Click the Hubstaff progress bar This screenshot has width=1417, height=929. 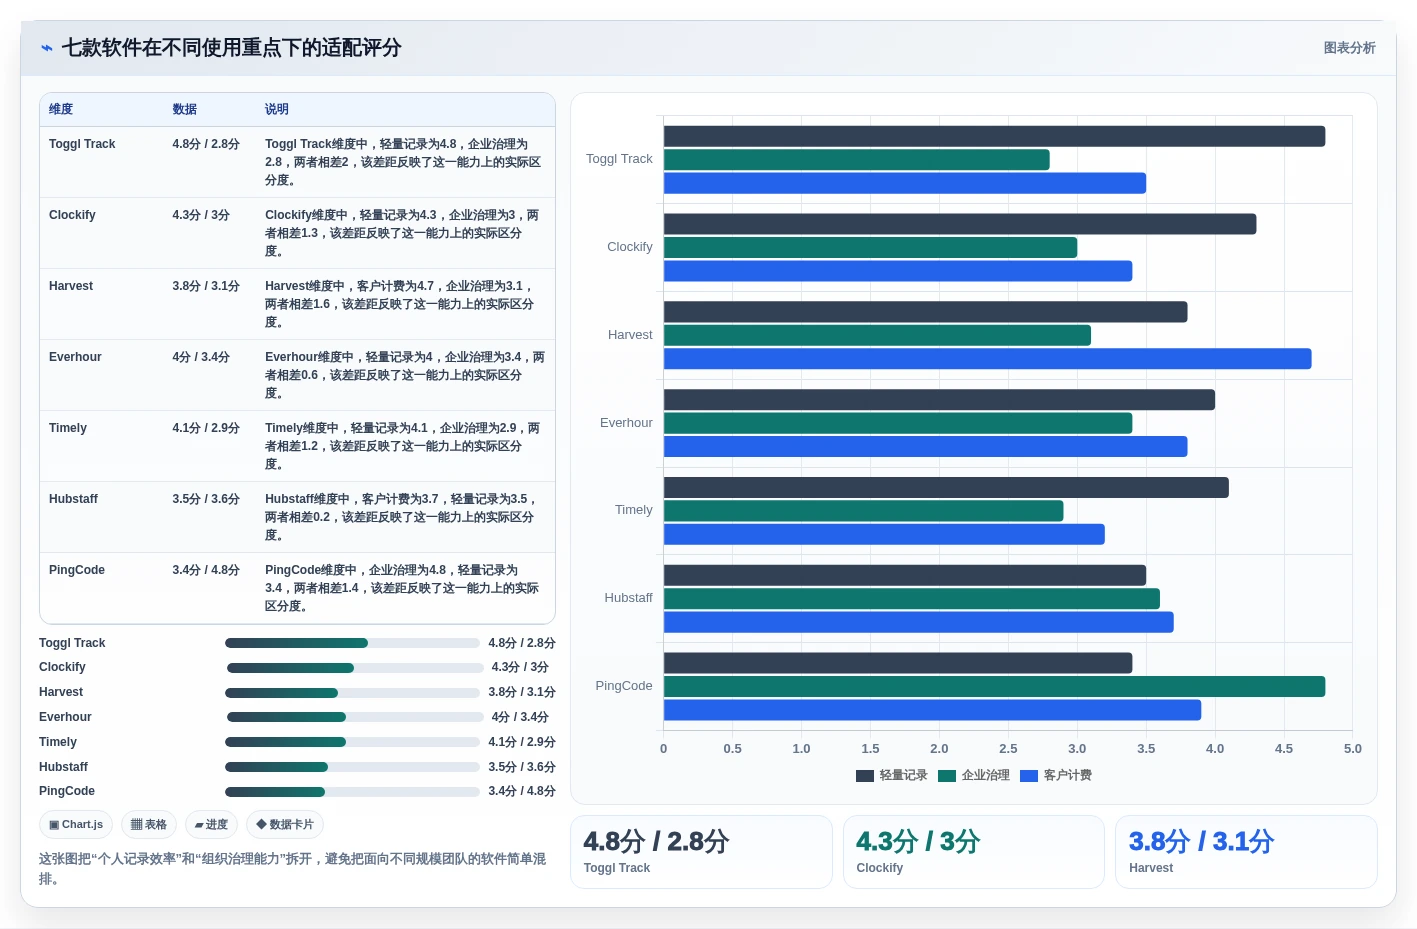[352, 767]
